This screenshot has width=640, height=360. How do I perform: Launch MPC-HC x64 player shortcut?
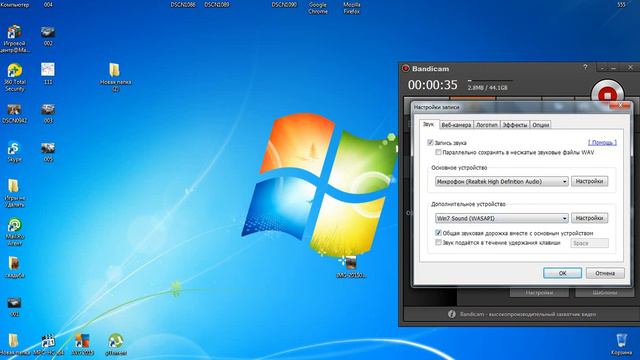[x=48, y=344]
